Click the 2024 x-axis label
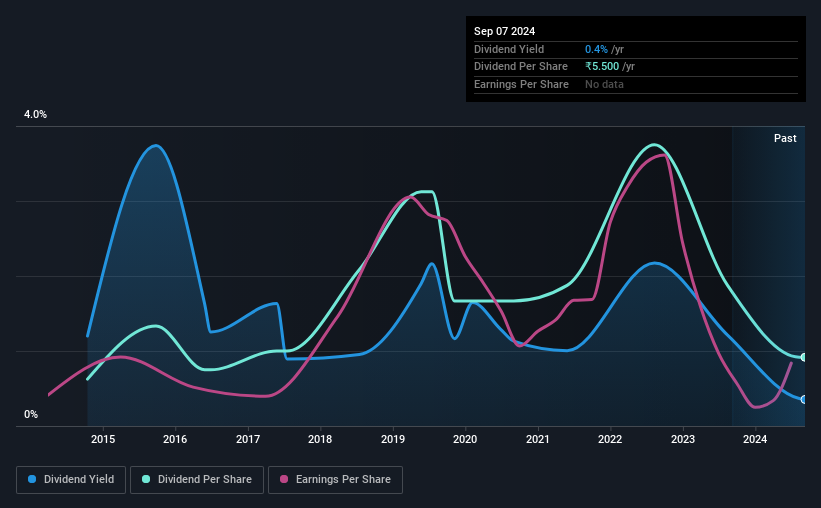 tap(755, 439)
